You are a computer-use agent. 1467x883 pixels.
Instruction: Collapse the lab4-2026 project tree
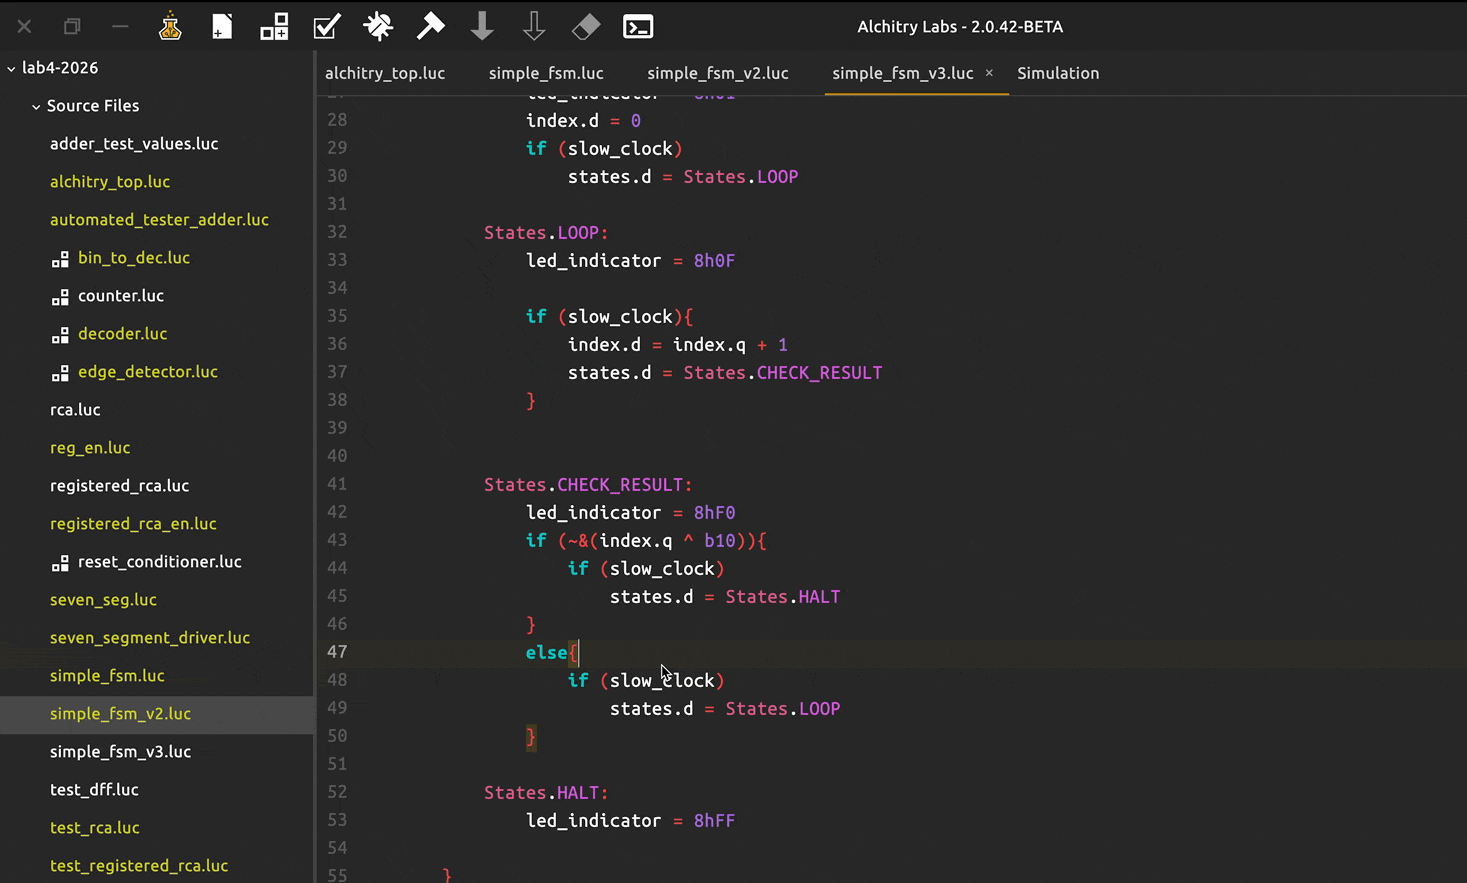coord(12,68)
